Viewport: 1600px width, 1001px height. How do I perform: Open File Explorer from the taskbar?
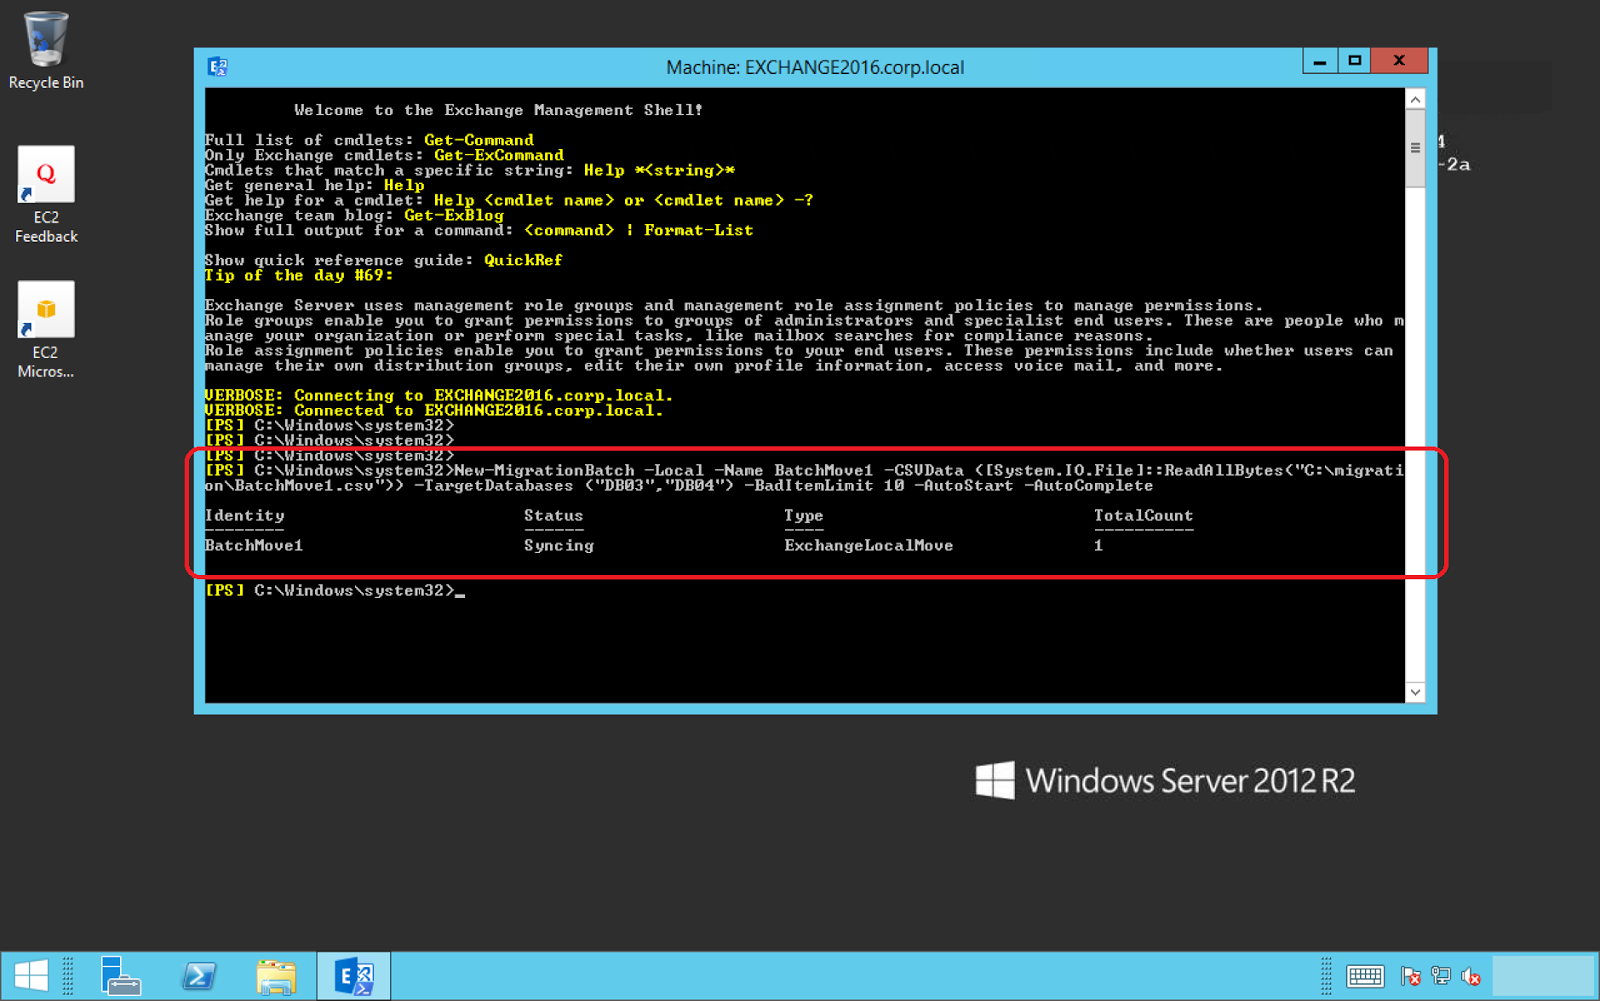point(277,975)
